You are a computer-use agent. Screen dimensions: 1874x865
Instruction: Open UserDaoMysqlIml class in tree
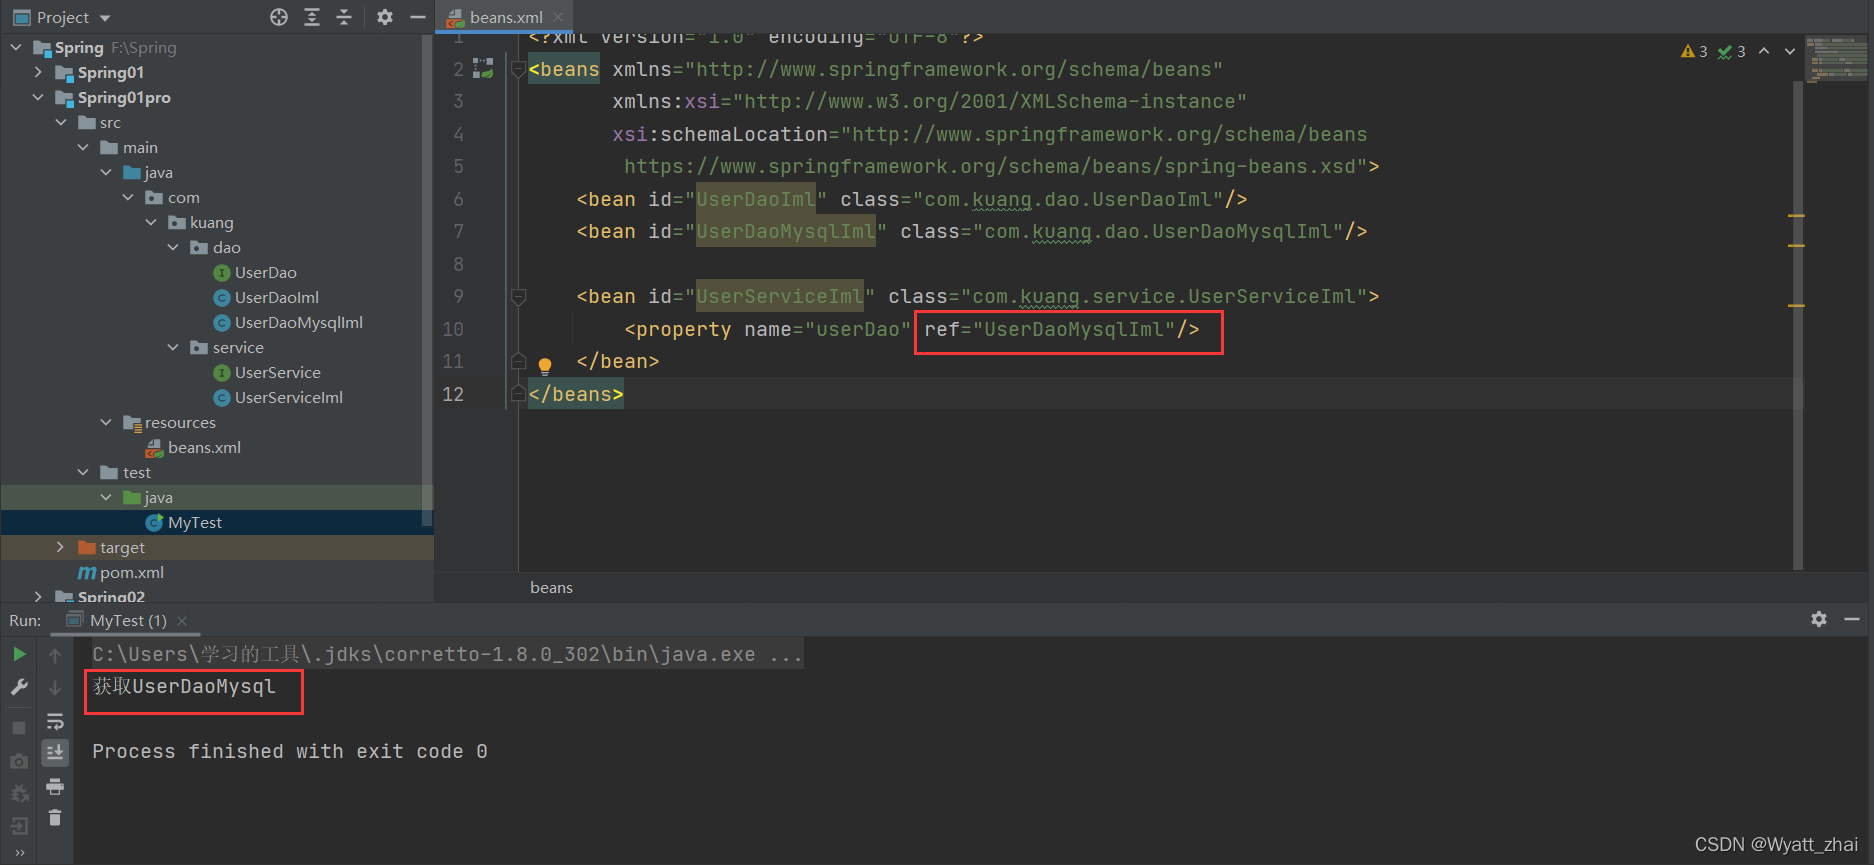point(299,322)
